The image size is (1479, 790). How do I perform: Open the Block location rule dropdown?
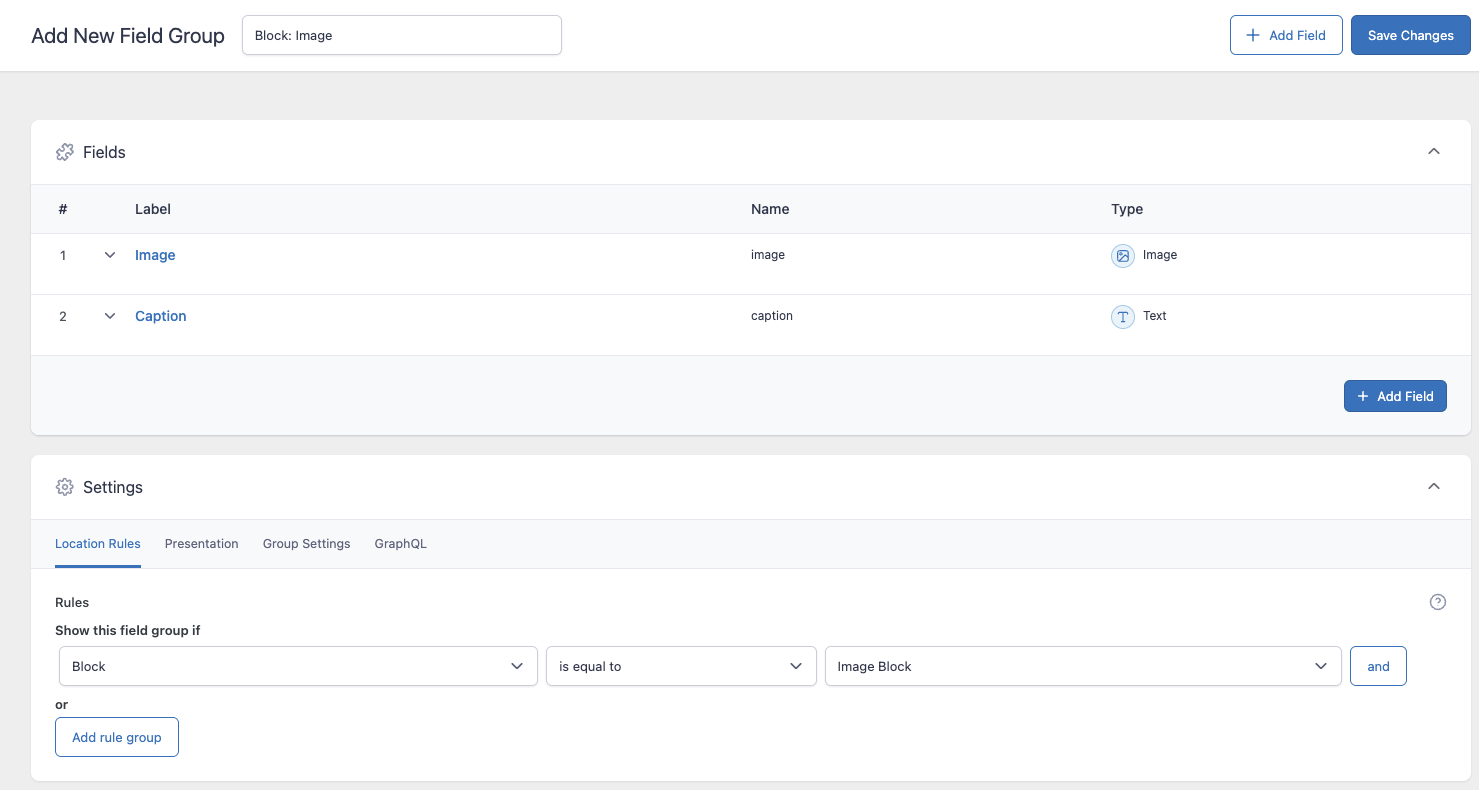tap(298, 666)
